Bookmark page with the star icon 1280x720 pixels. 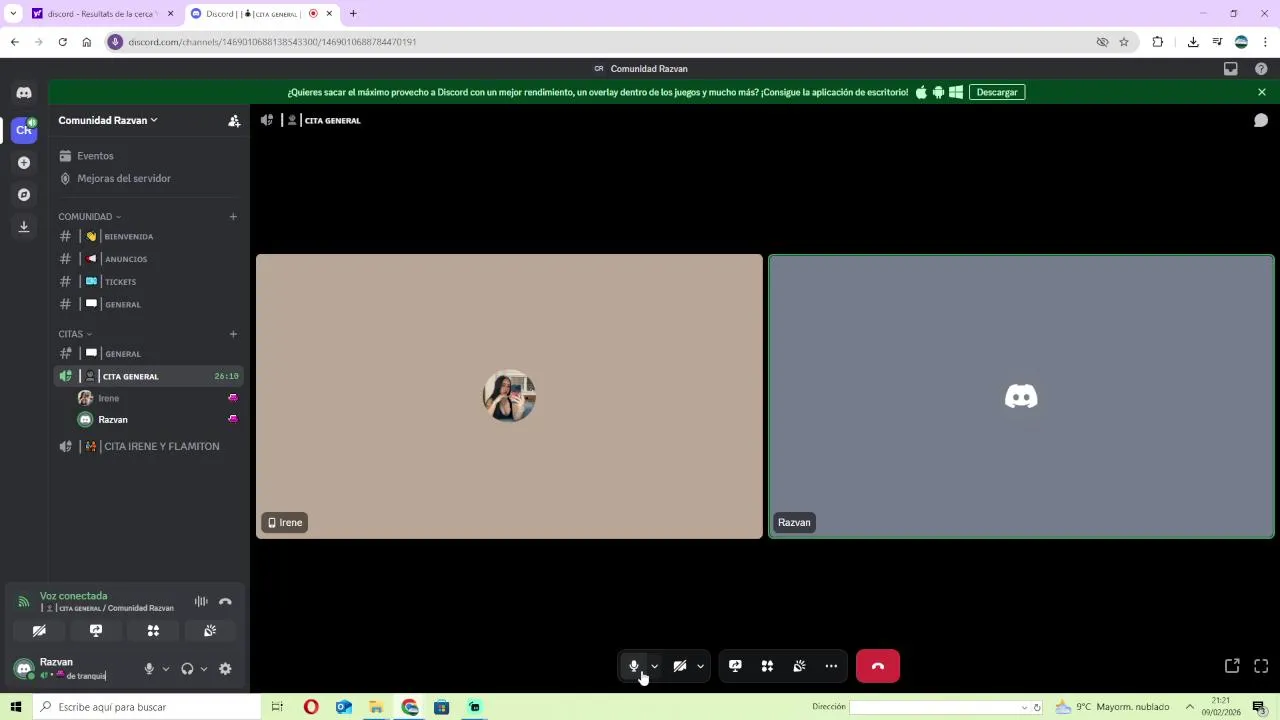[x=1124, y=42]
